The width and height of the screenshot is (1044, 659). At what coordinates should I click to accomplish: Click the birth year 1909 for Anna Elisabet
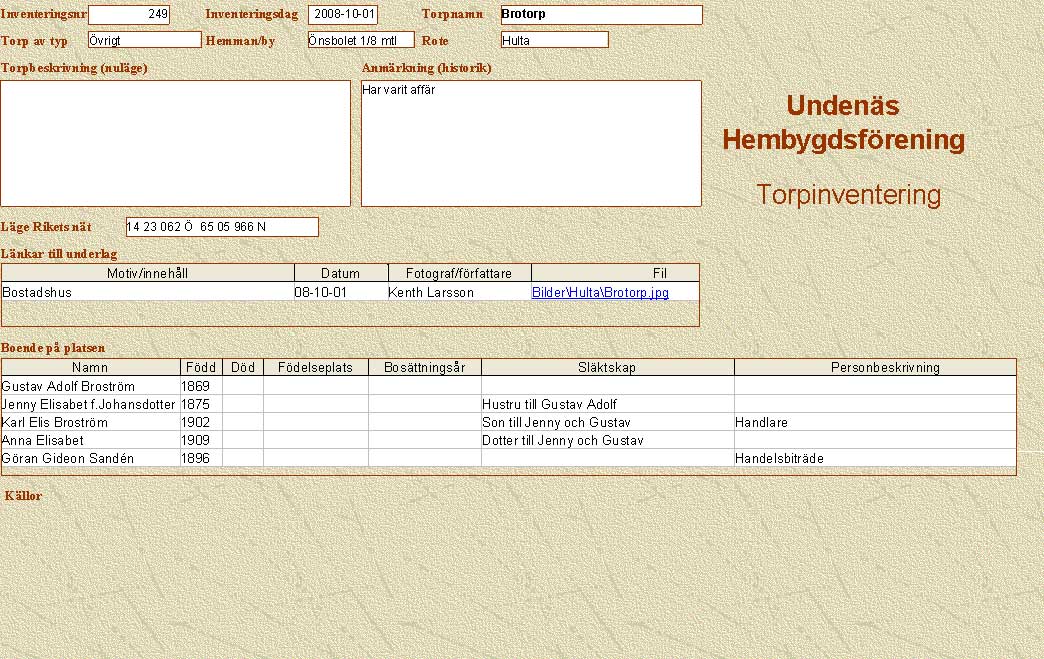coord(200,441)
